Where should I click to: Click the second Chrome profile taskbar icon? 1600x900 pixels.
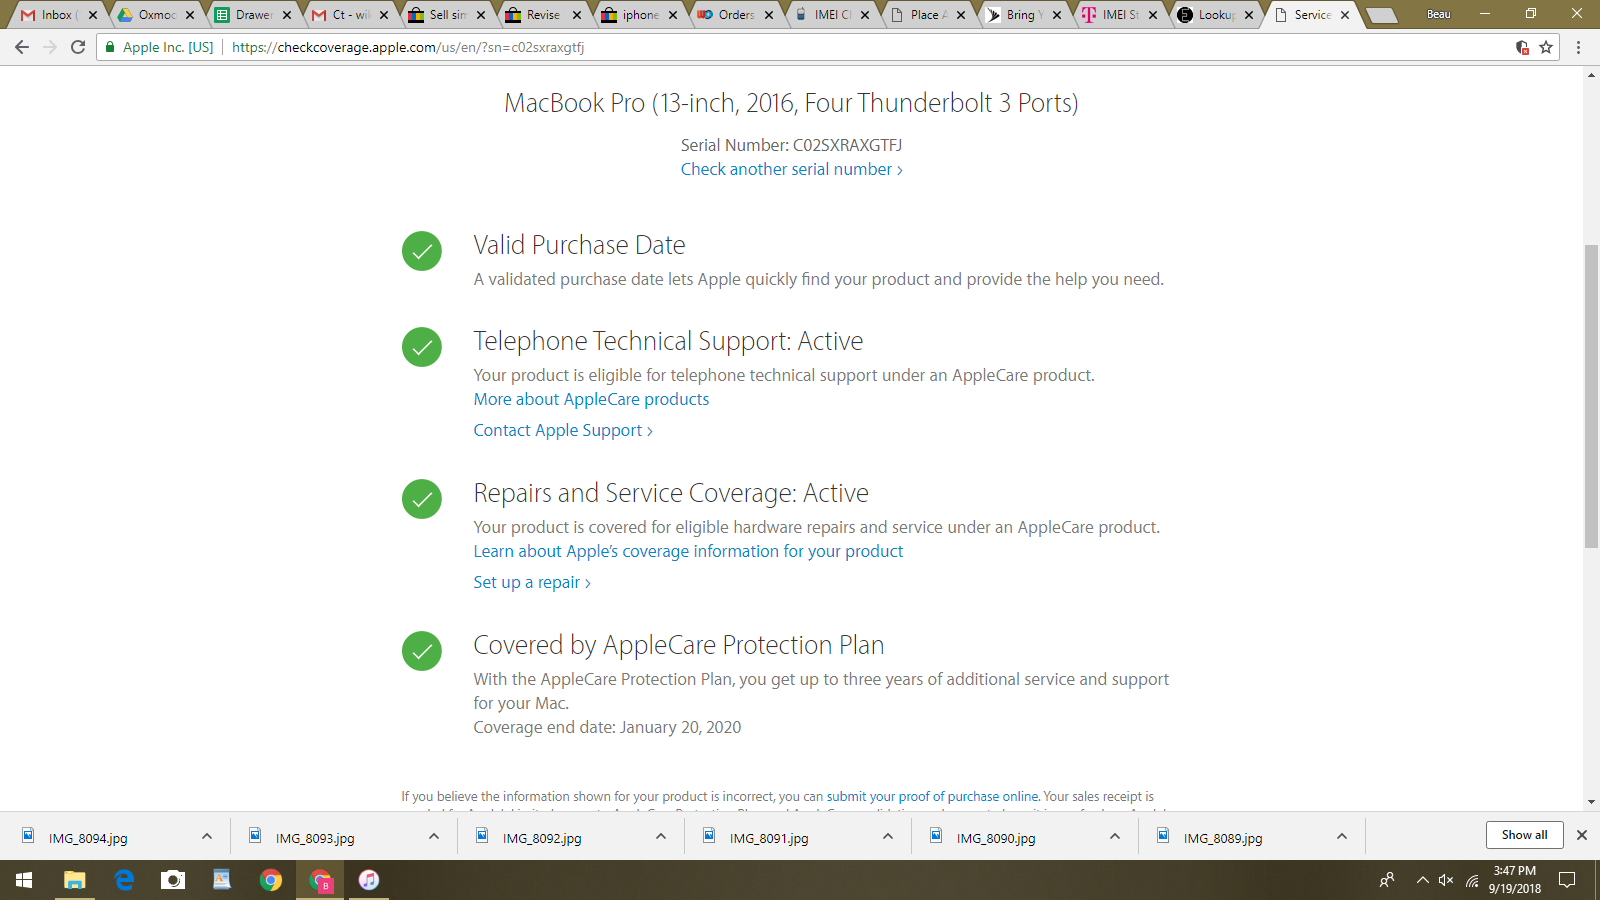tap(320, 880)
